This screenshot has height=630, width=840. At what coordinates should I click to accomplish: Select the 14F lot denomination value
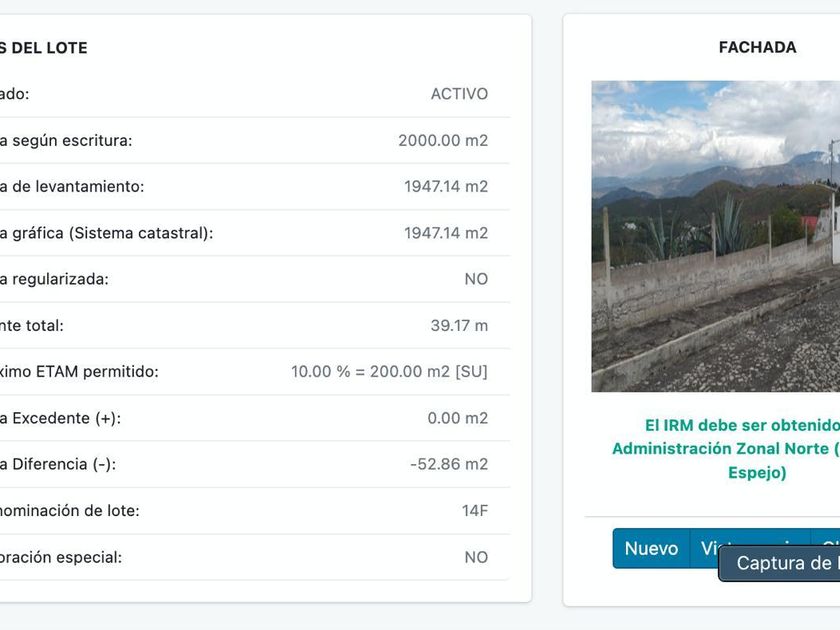[475, 511]
